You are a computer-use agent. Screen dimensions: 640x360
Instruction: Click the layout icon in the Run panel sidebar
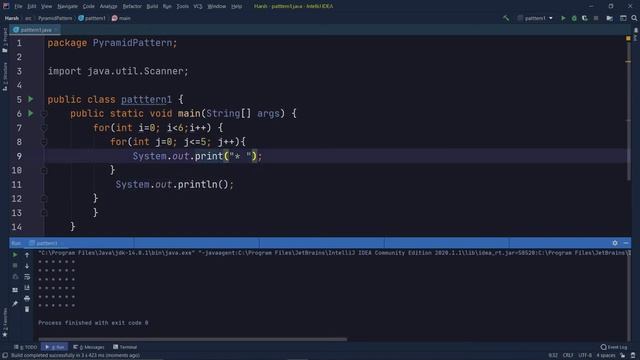15,290
